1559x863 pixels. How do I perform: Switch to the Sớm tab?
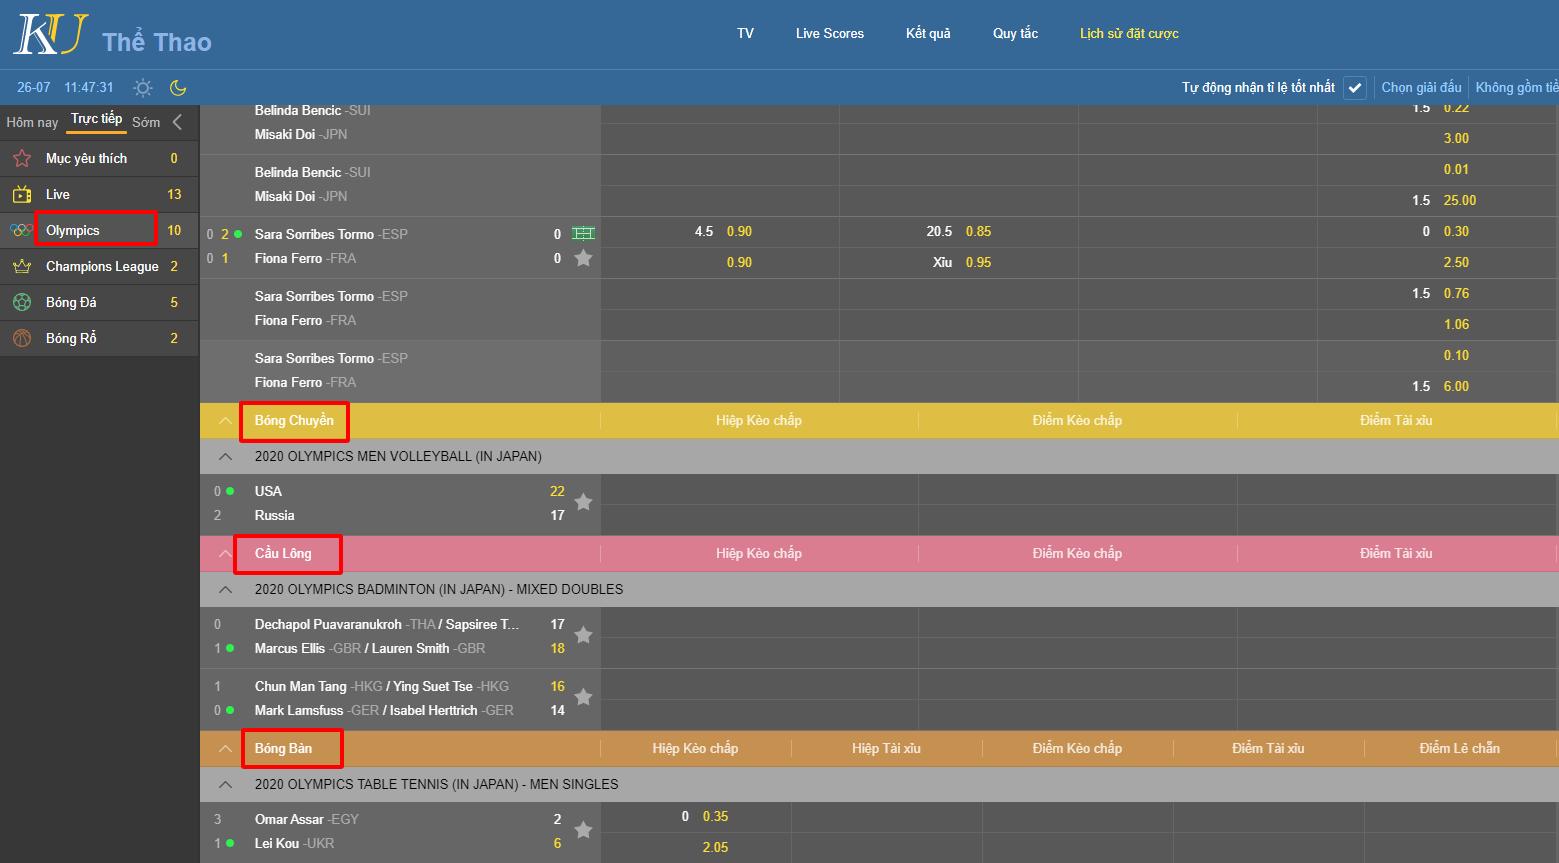point(146,122)
